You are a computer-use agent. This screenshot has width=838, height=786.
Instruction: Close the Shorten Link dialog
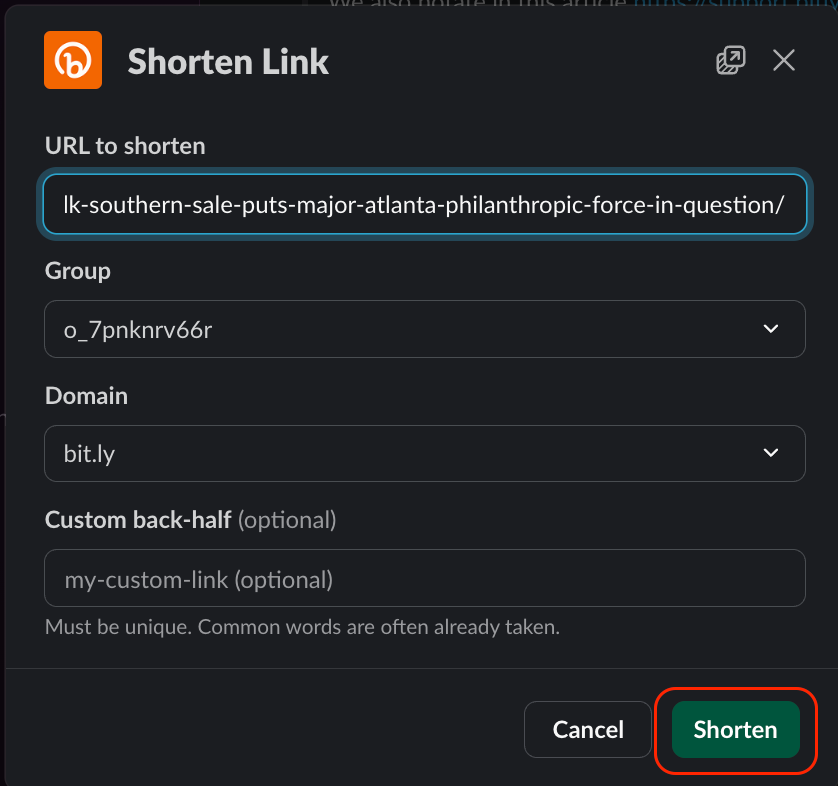click(x=783, y=60)
